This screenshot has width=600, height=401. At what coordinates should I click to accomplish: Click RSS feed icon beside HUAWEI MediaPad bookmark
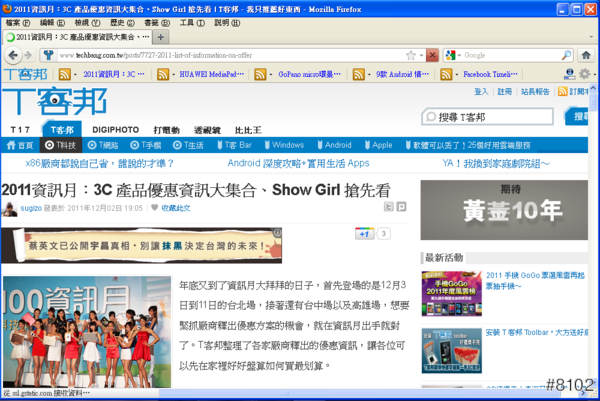tap(163, 74)
